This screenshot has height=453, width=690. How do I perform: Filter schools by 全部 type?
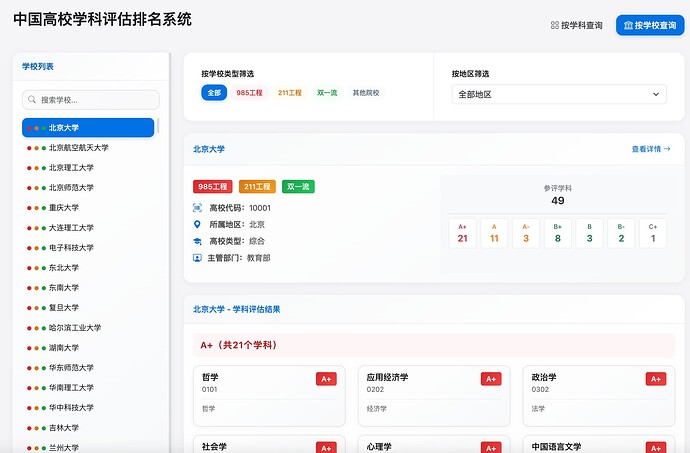(214, 93)
